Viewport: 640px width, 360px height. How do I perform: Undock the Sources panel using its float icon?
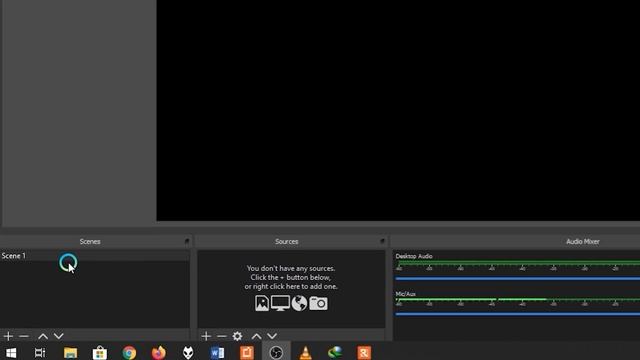(382, 241)
